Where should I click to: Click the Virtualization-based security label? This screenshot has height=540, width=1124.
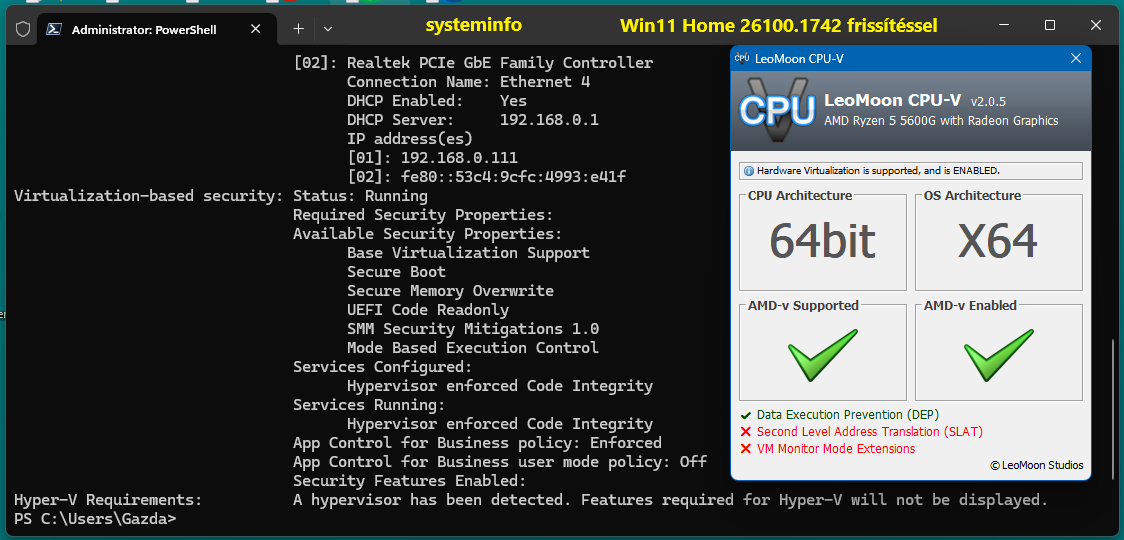point(148,196)
